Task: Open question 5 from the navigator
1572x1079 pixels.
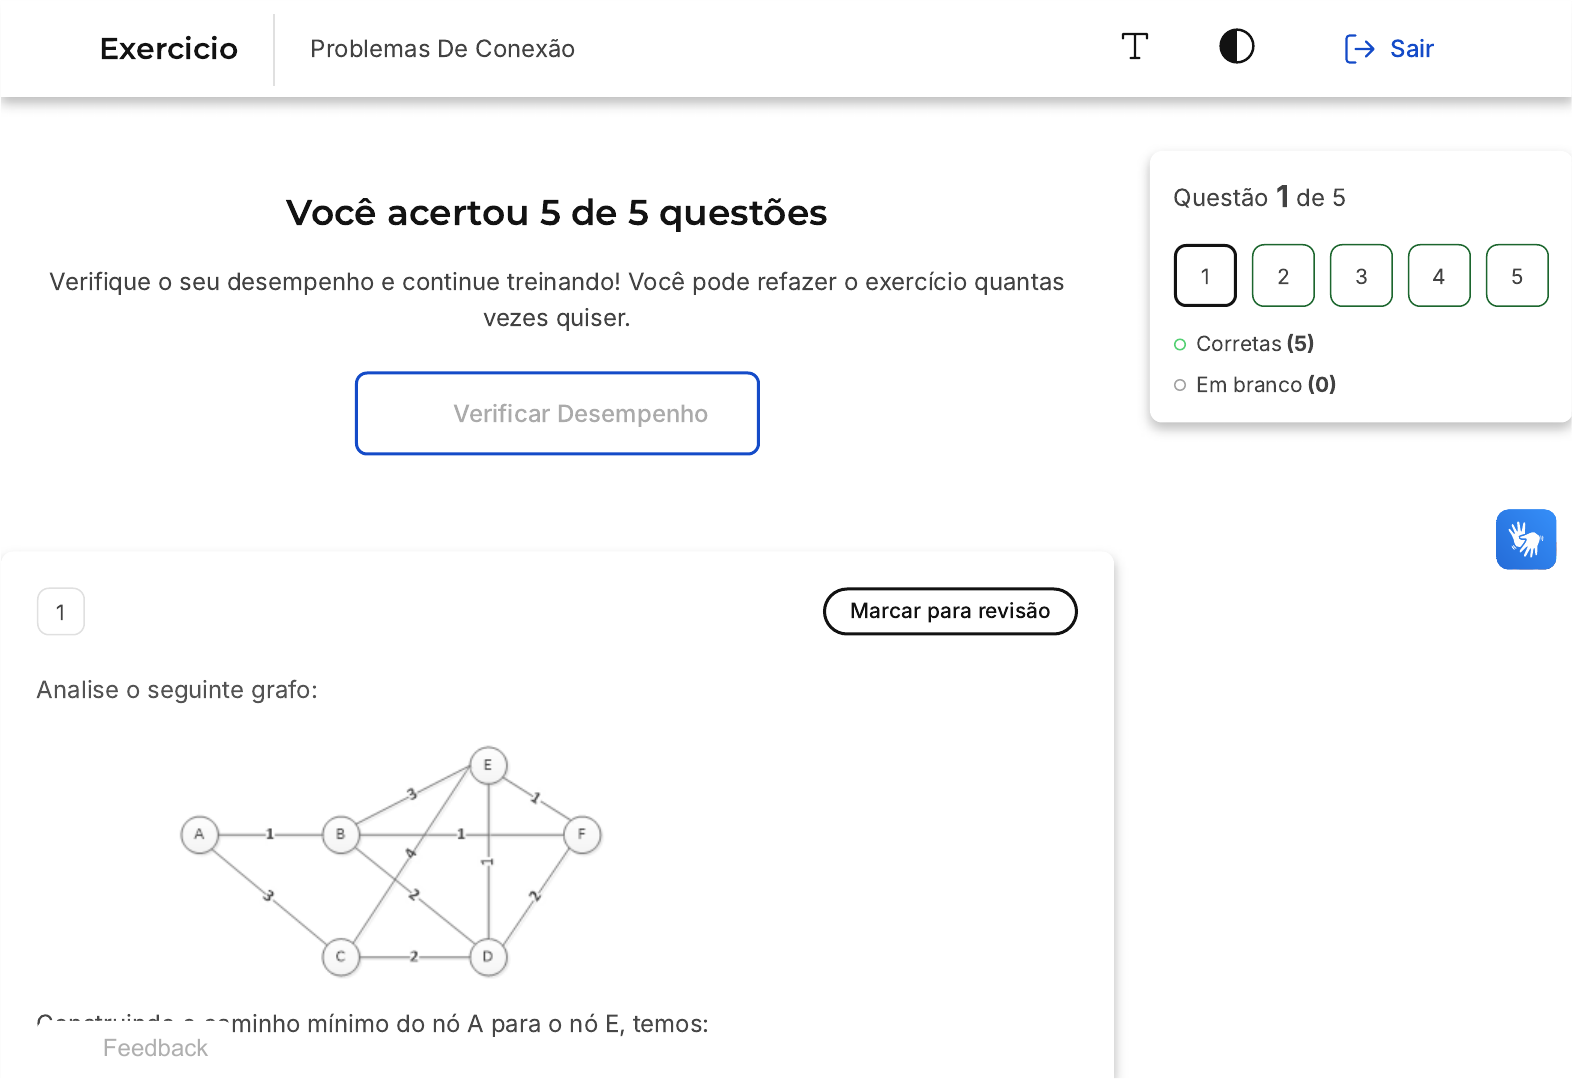Action: 1517,276
